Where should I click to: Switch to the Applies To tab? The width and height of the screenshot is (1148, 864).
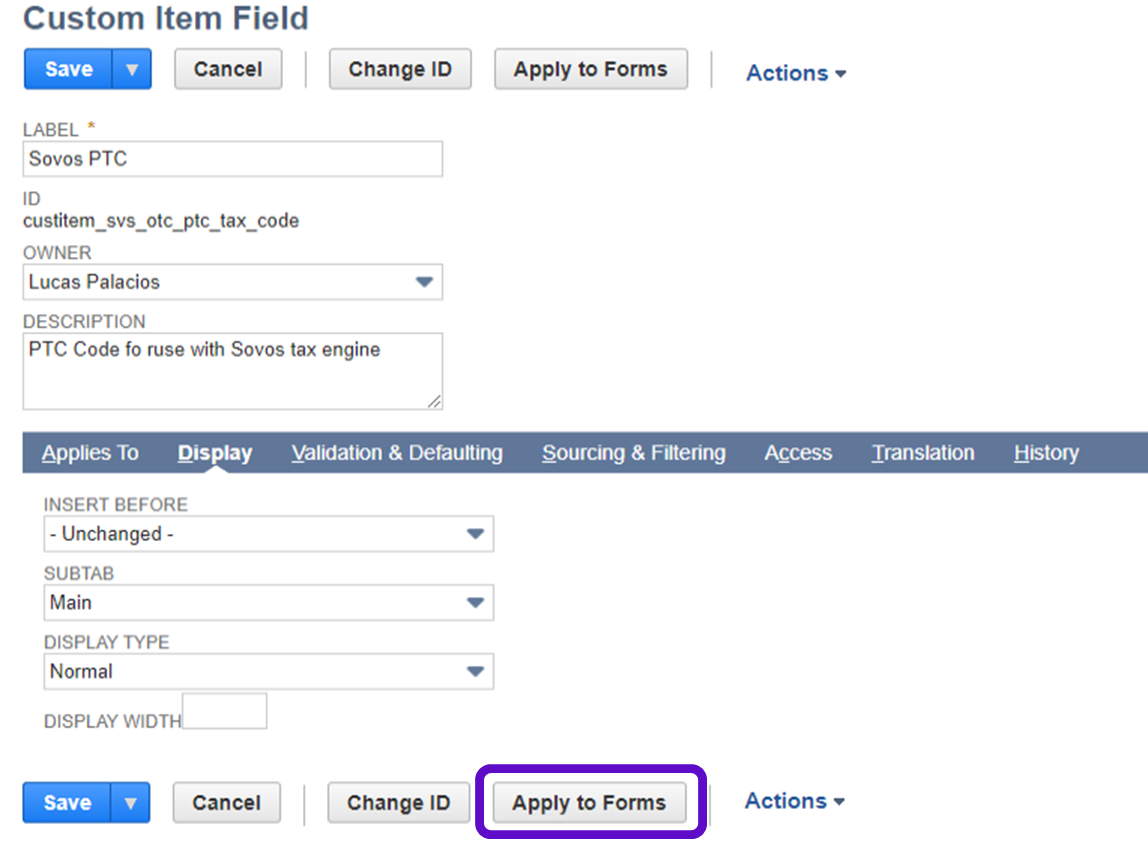tap(90, 453)
